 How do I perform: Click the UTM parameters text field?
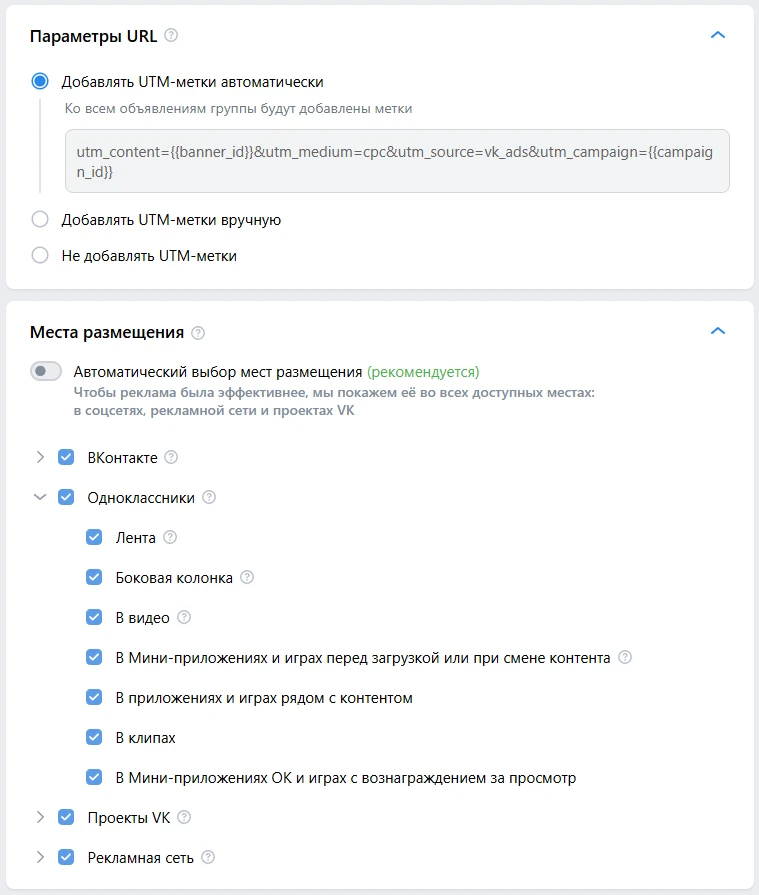tap(397, 160)
